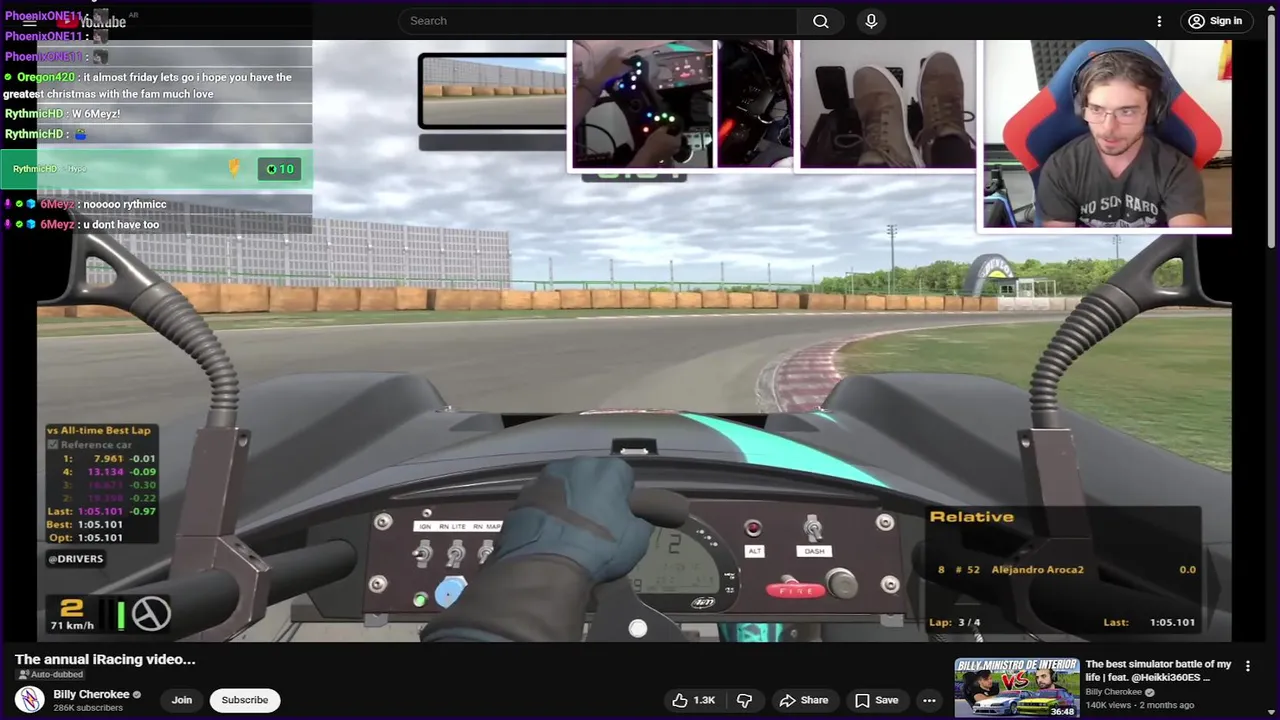
Task: Join the Billy Cherokee channel
Action: tap(181, 700)
